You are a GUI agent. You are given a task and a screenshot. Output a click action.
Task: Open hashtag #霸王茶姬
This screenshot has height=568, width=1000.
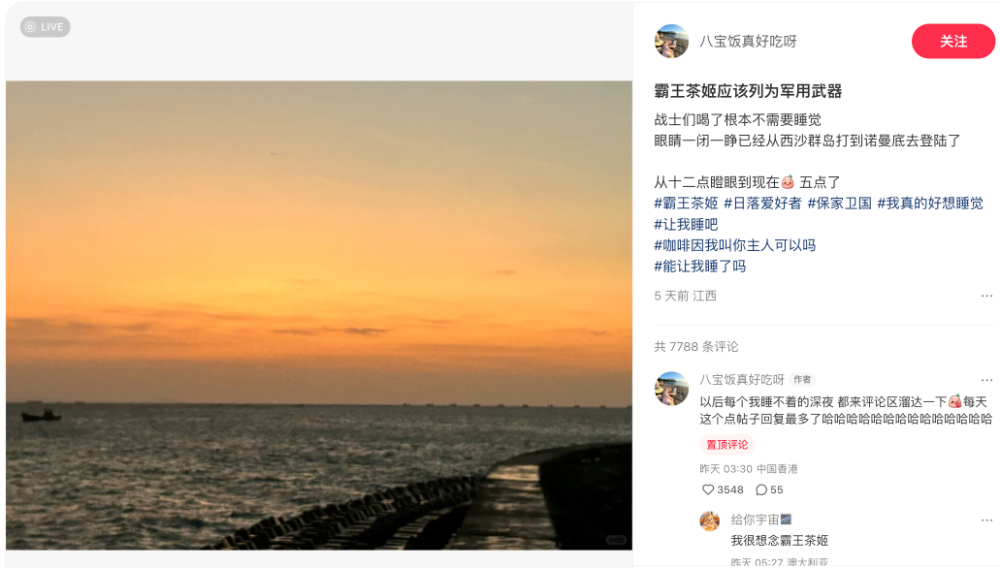tap(686, 203)
